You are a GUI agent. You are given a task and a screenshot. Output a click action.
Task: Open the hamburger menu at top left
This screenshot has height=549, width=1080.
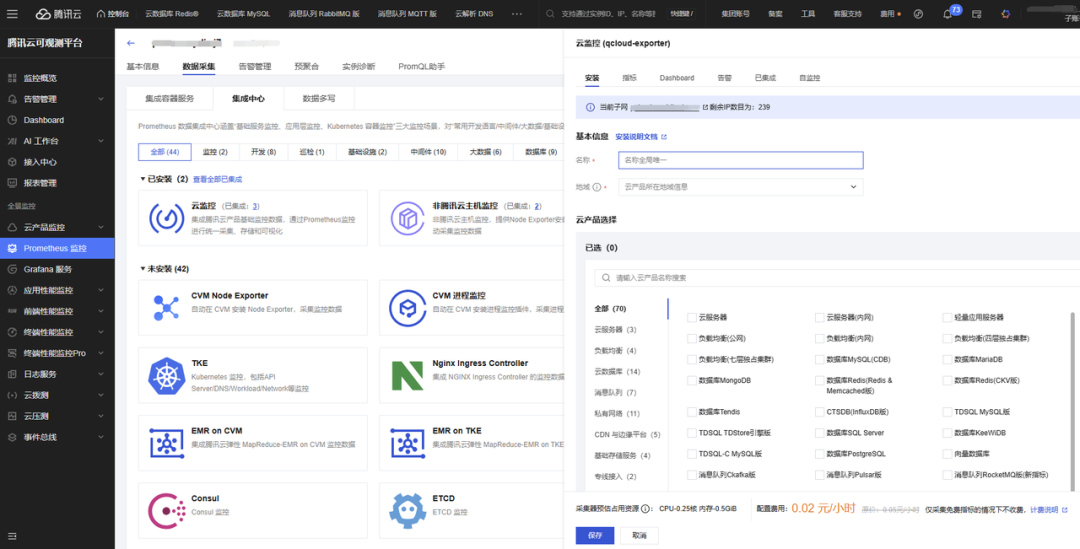(x=12, y=14)
